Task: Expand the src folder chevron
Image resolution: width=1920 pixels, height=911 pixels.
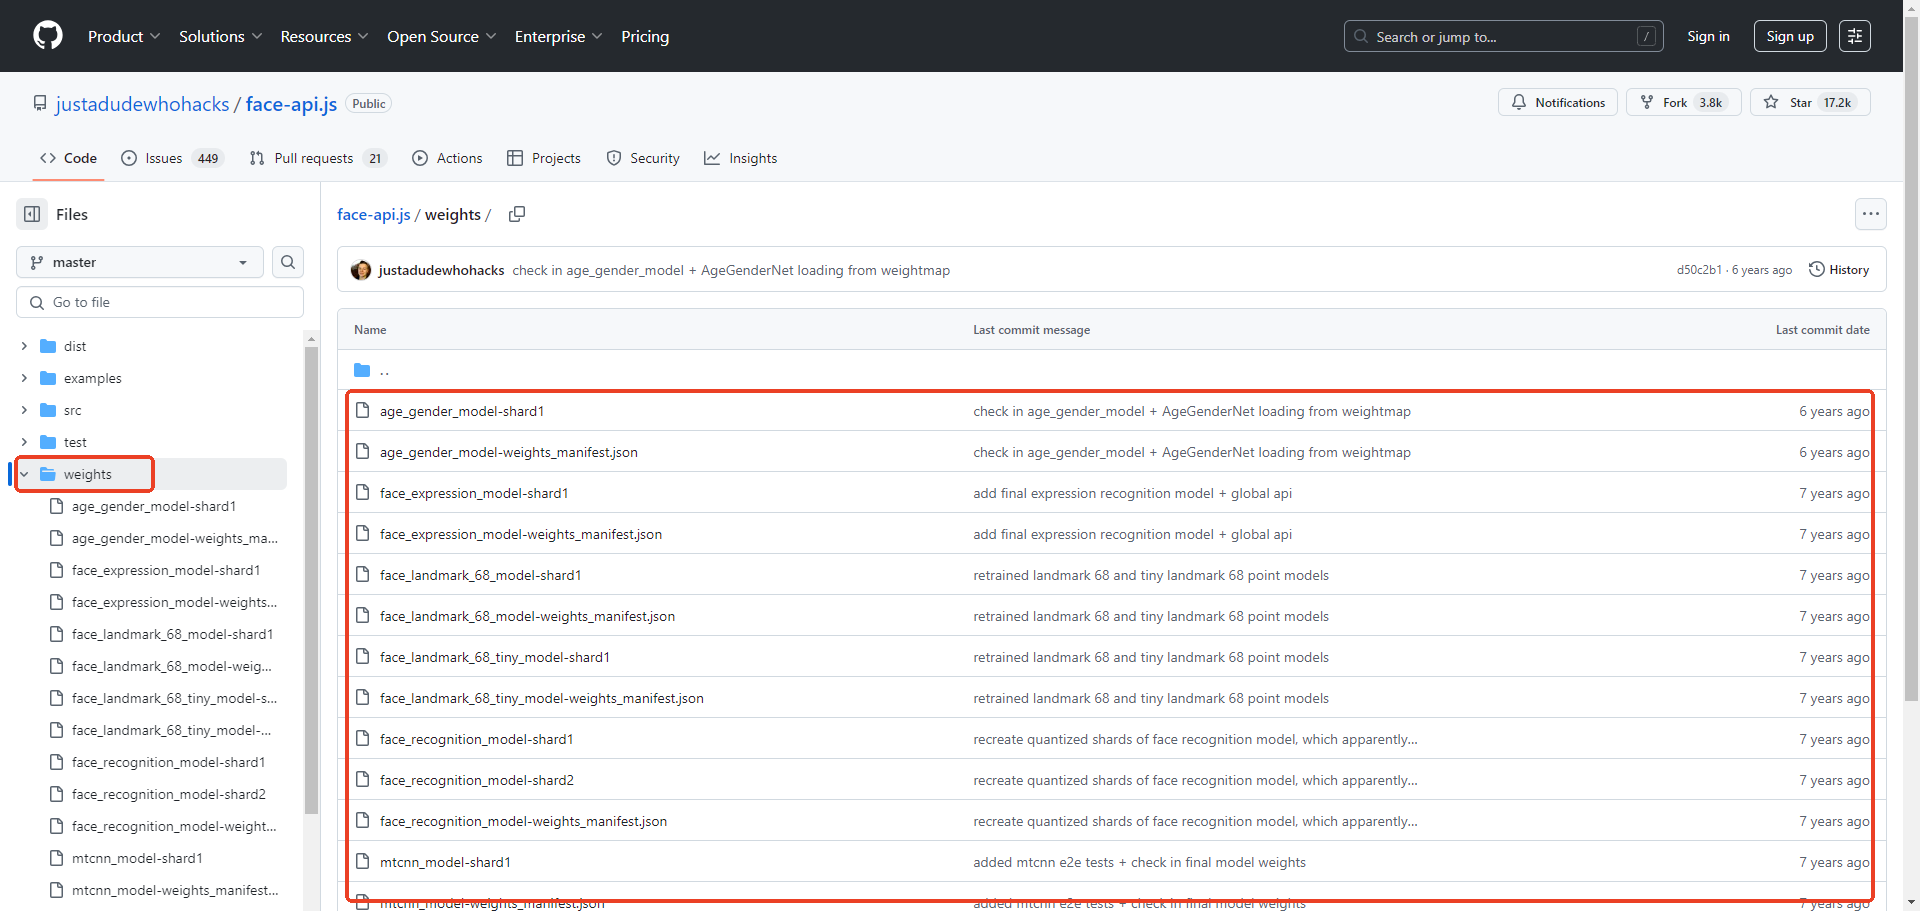Action: click(x=24, y=410)
